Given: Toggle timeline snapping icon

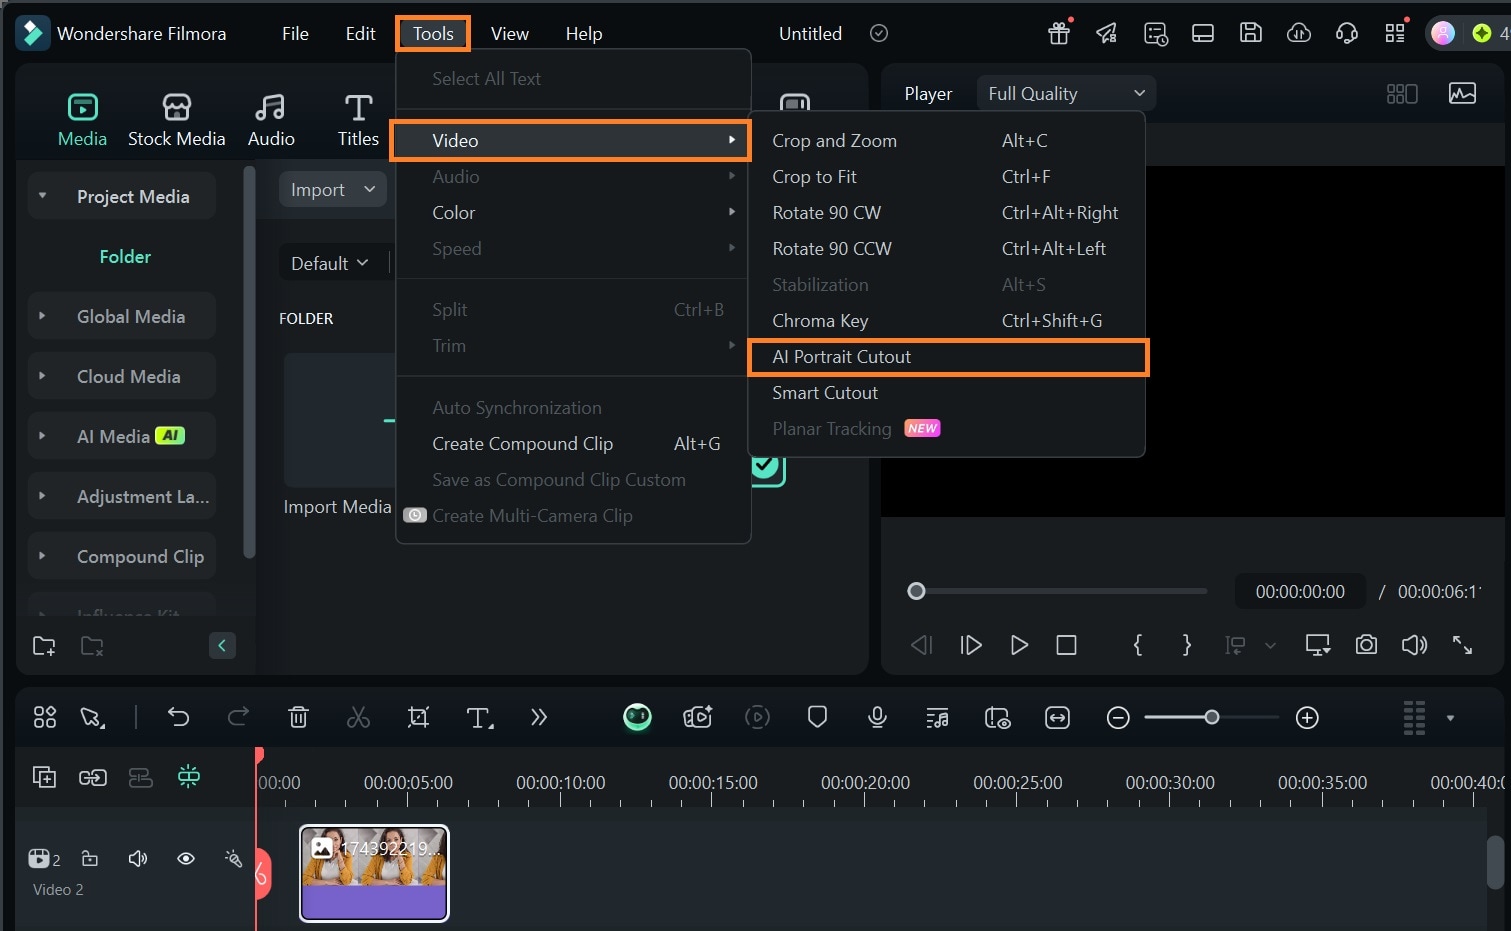Looking at the screenshot, I should (x=189, y=777).
